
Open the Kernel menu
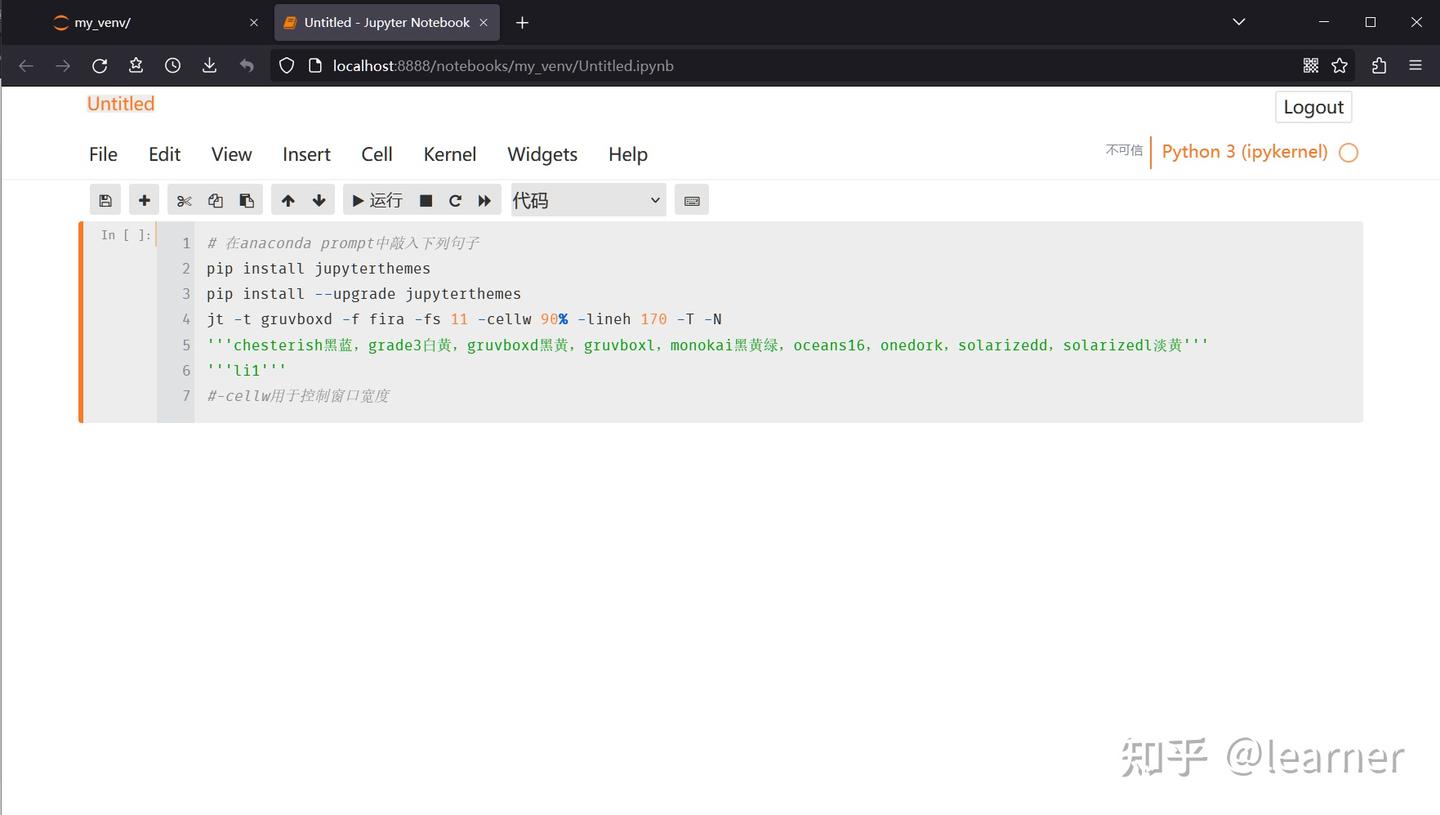[449, 154]
